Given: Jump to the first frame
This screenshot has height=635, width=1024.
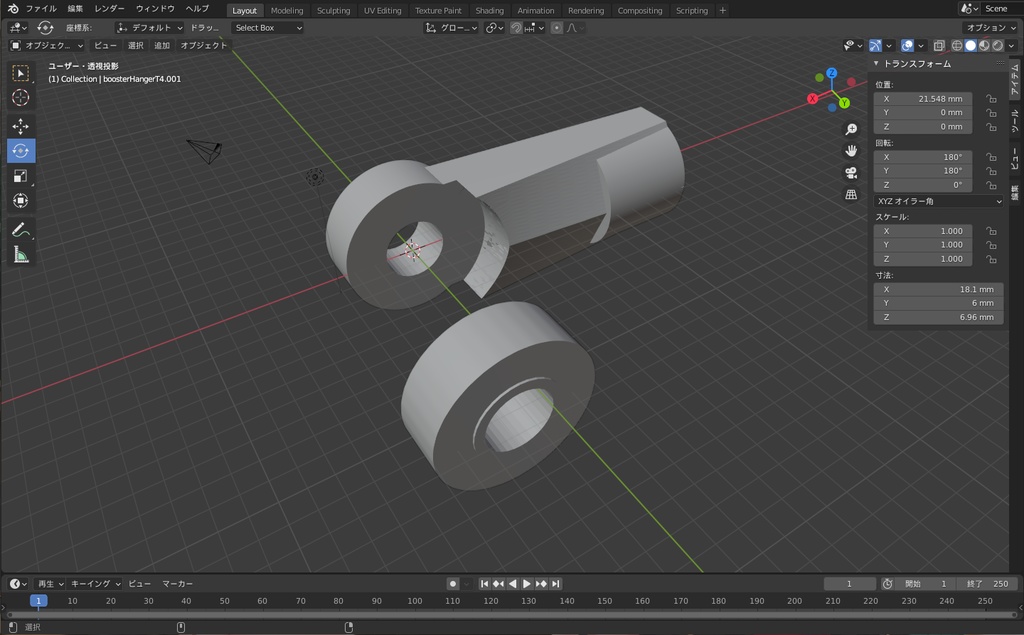Looking at the screenshot, I should tap(484, 583).
